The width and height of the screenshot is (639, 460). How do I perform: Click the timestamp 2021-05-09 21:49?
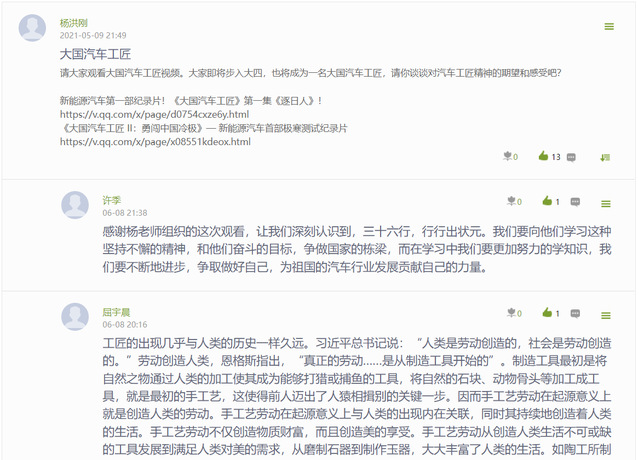pyautogui.click(x=93, y=35)
